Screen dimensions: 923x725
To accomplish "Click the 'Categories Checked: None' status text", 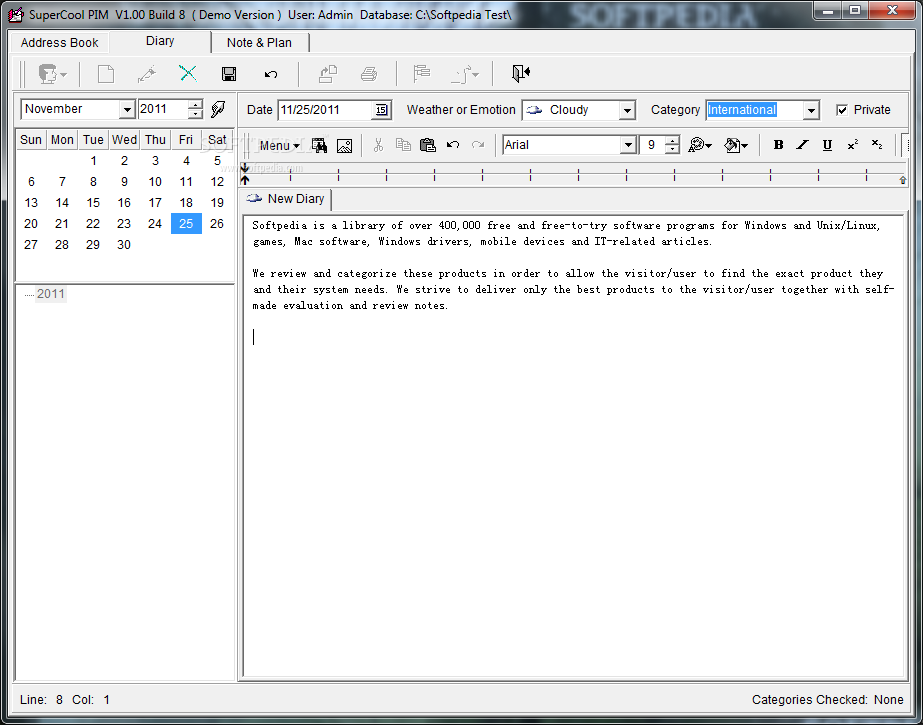I will click(x=827, y=700).
